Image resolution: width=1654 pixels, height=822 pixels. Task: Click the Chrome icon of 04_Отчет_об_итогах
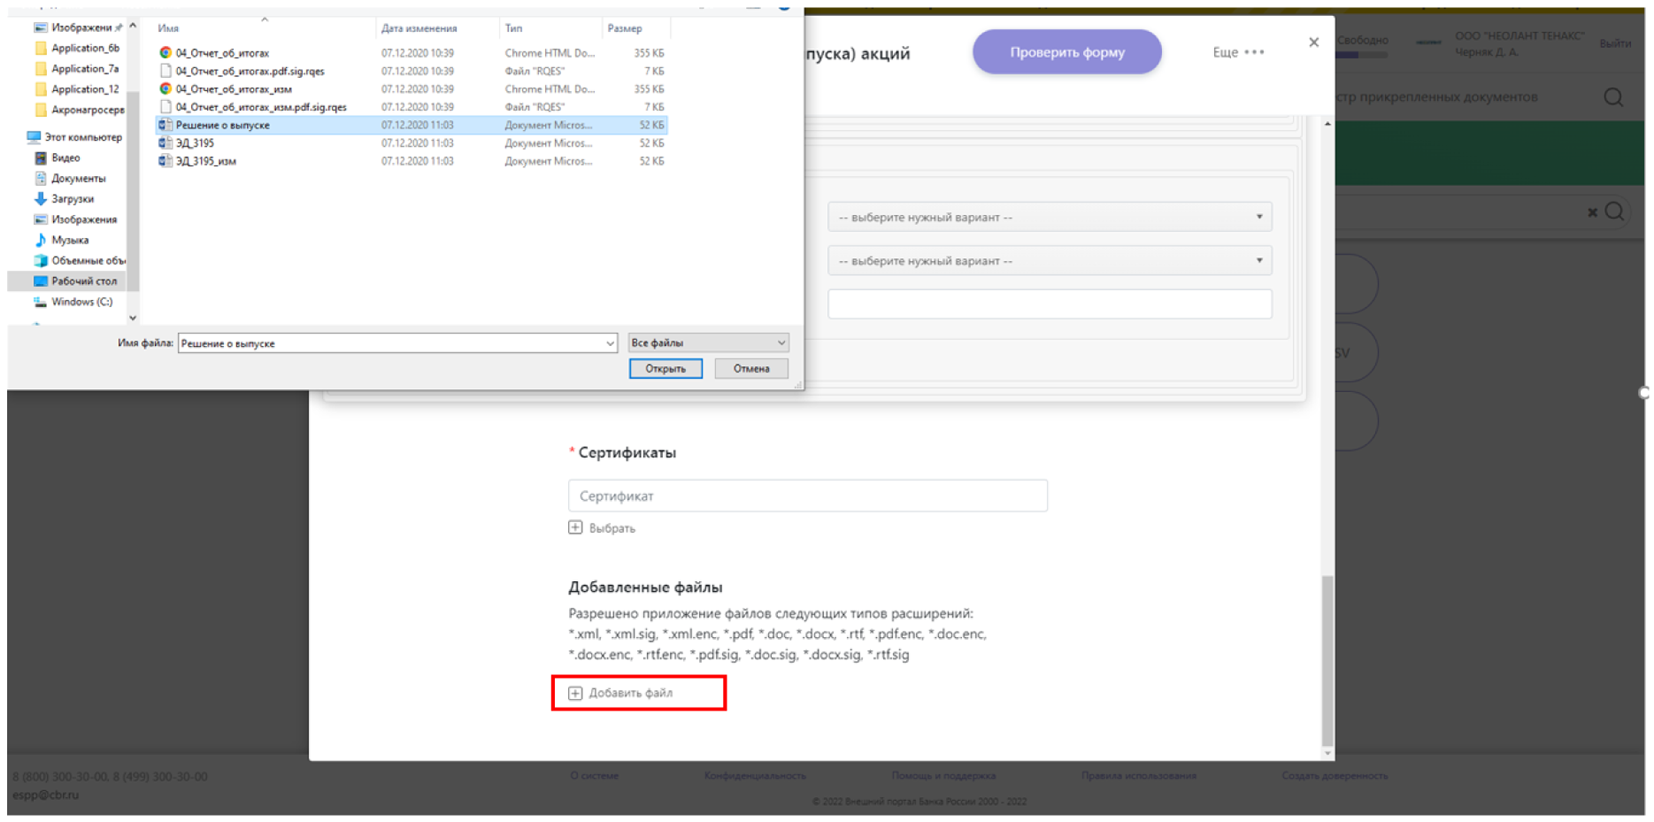tap(165, 53)
